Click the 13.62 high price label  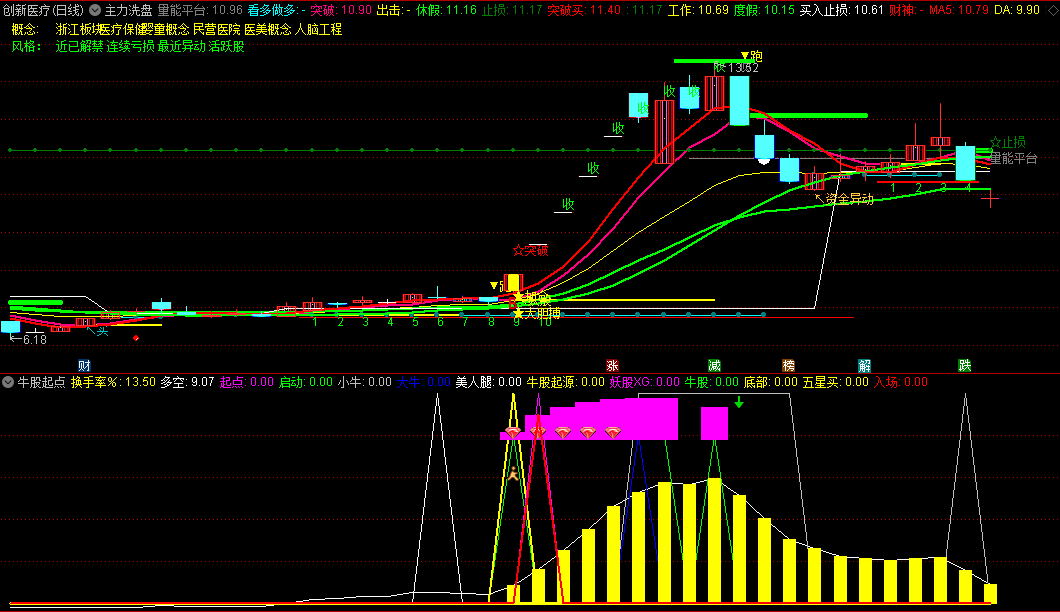coord(744,68)
